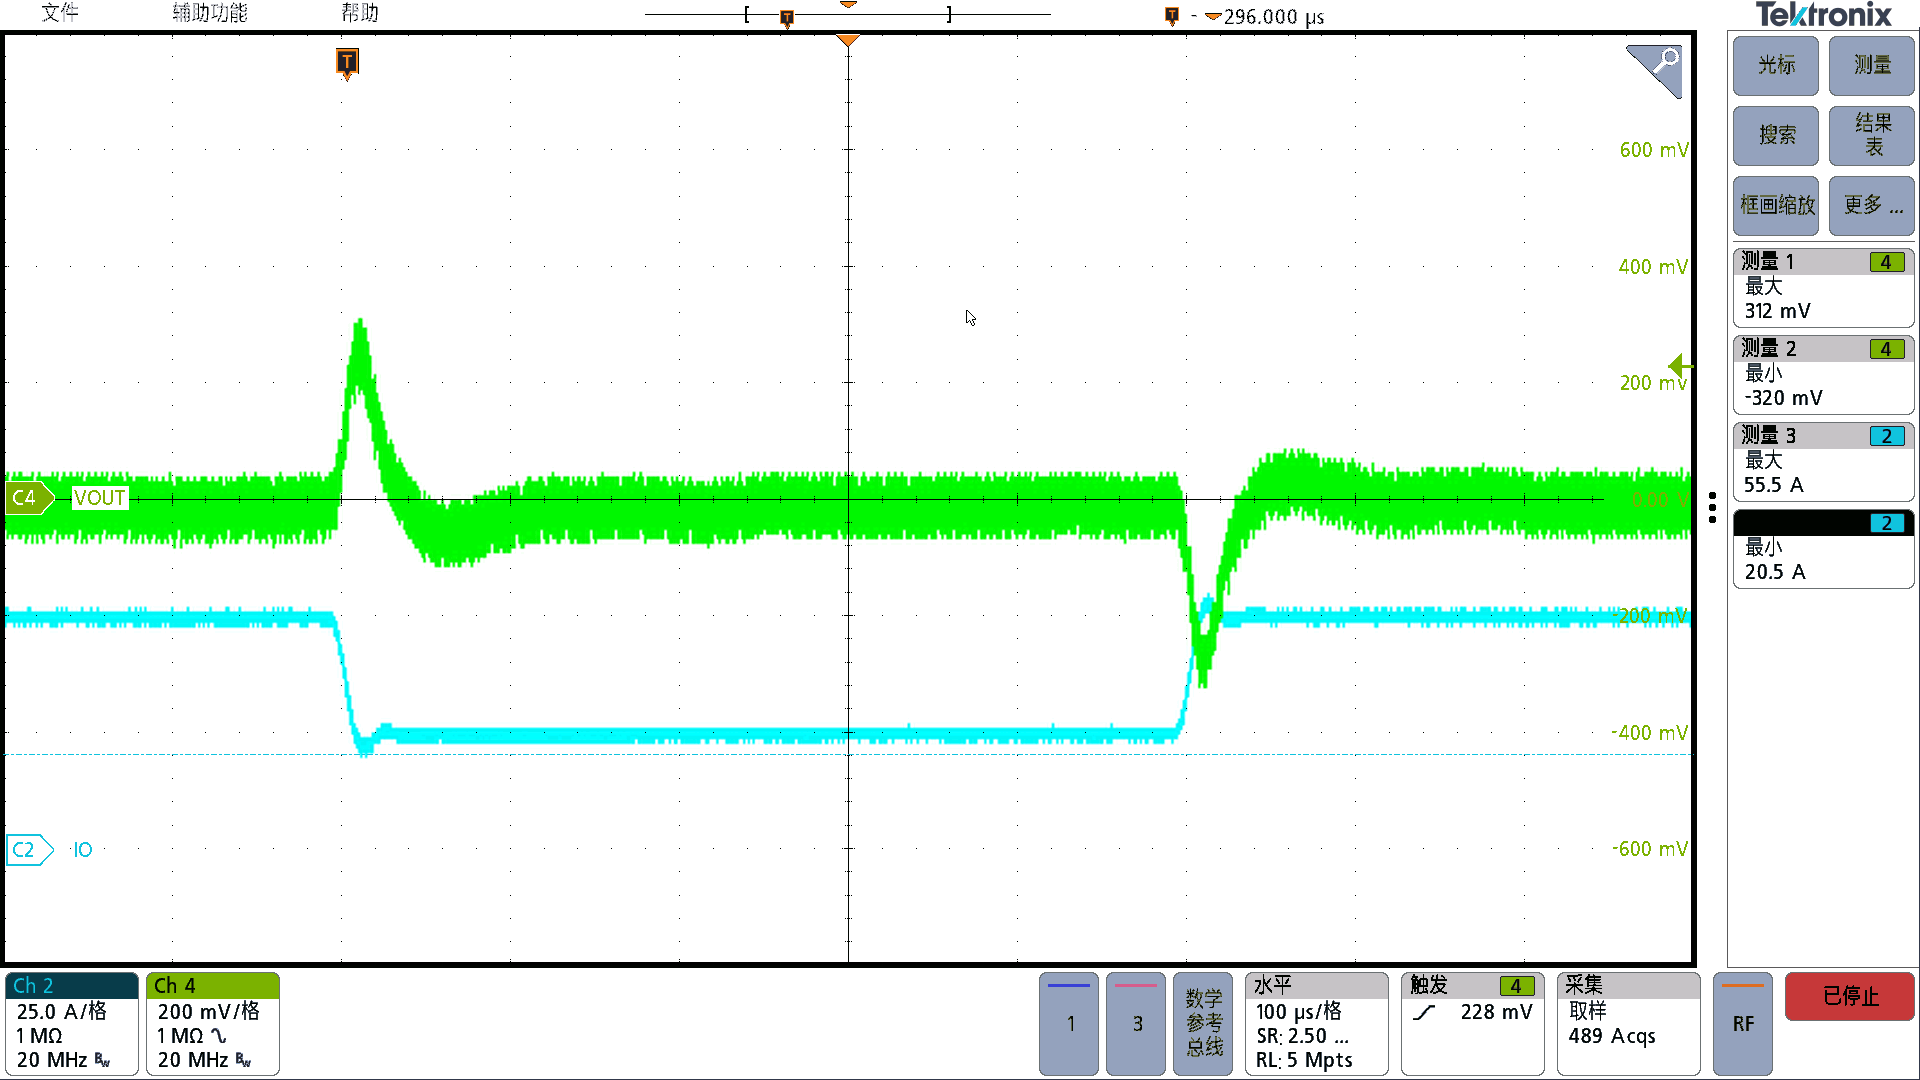Click the orange trigger T marker on waveform
Viewport: 1920px width, 1080px height.
click(x=347, y=62)
